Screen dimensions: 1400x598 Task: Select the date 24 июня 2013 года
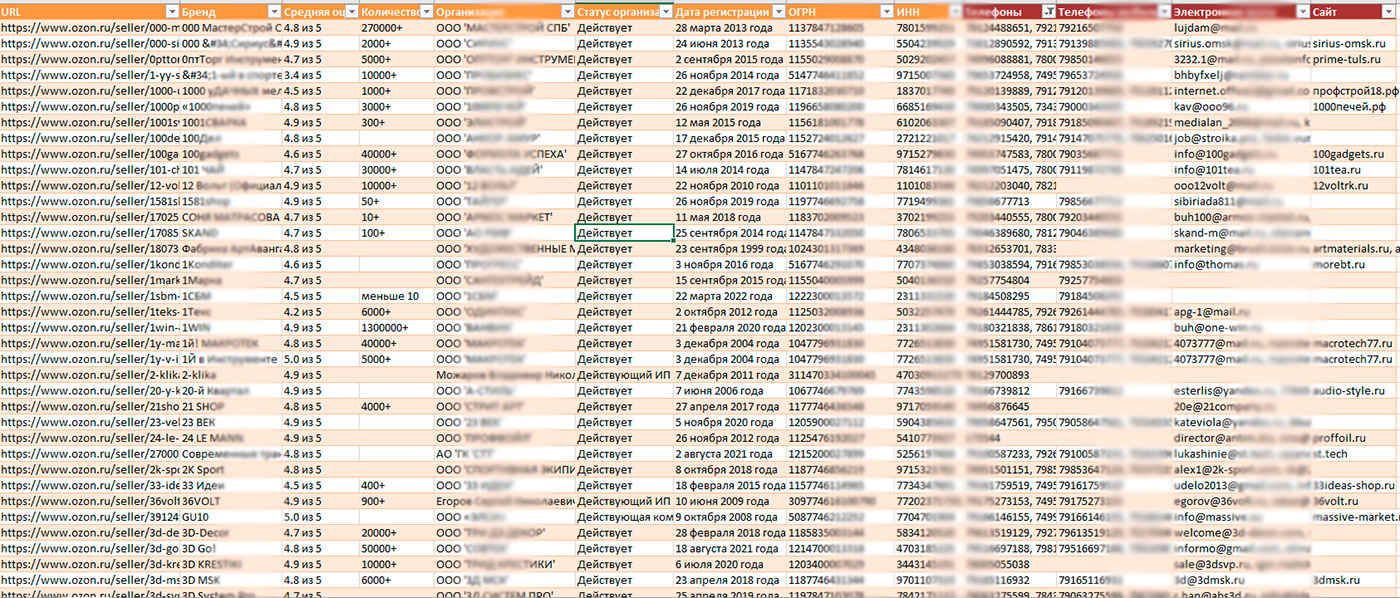coord(731,44)
